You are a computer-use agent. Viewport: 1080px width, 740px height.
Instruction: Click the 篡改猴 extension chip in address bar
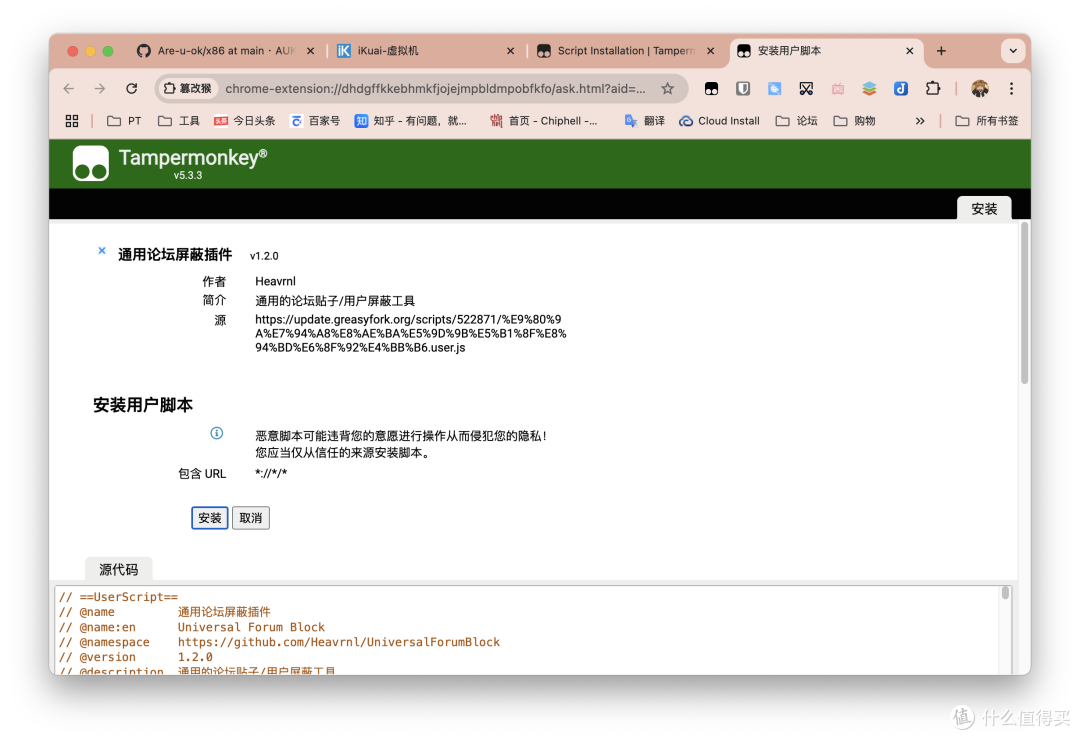[x=187, y=88]
